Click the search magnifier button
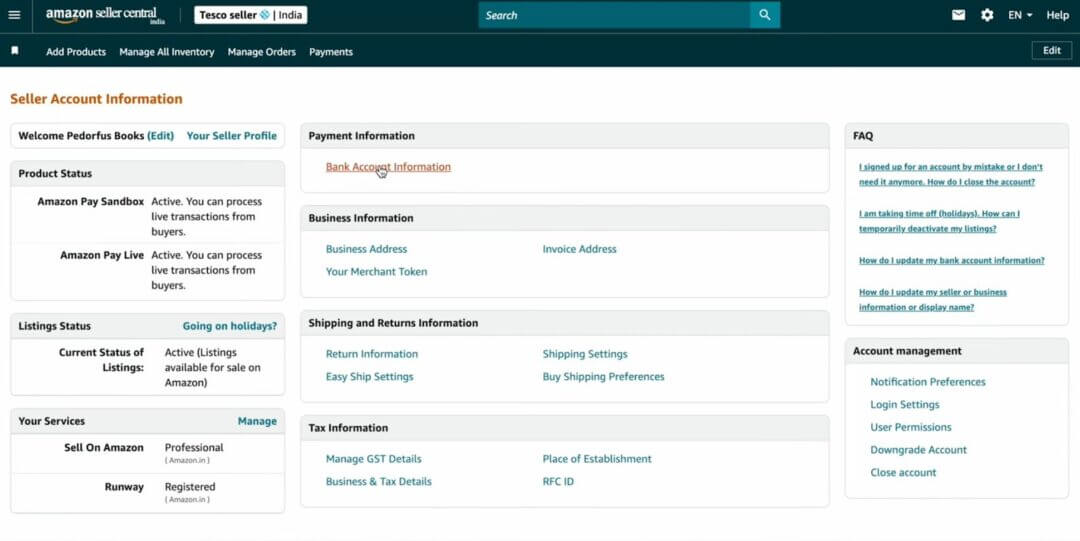 (x=765, y=15)
